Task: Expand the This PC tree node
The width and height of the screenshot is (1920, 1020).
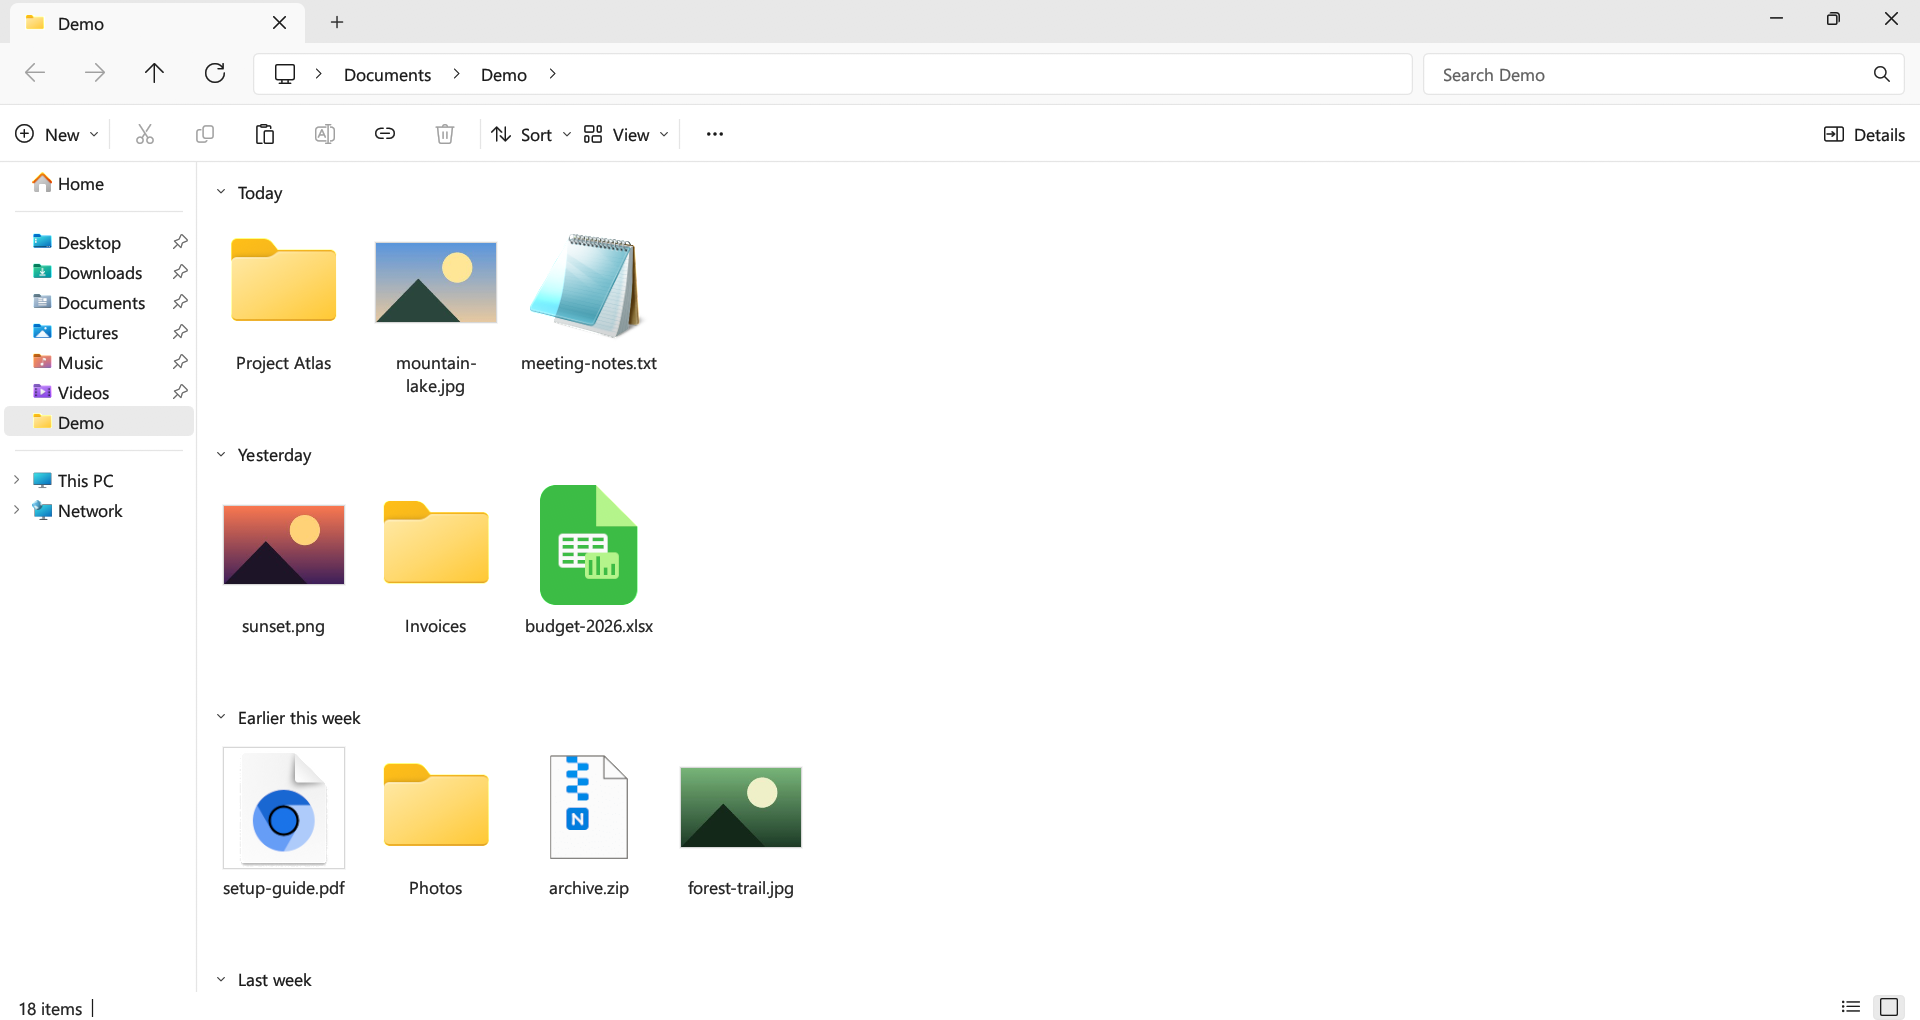Action: [16, 480]
